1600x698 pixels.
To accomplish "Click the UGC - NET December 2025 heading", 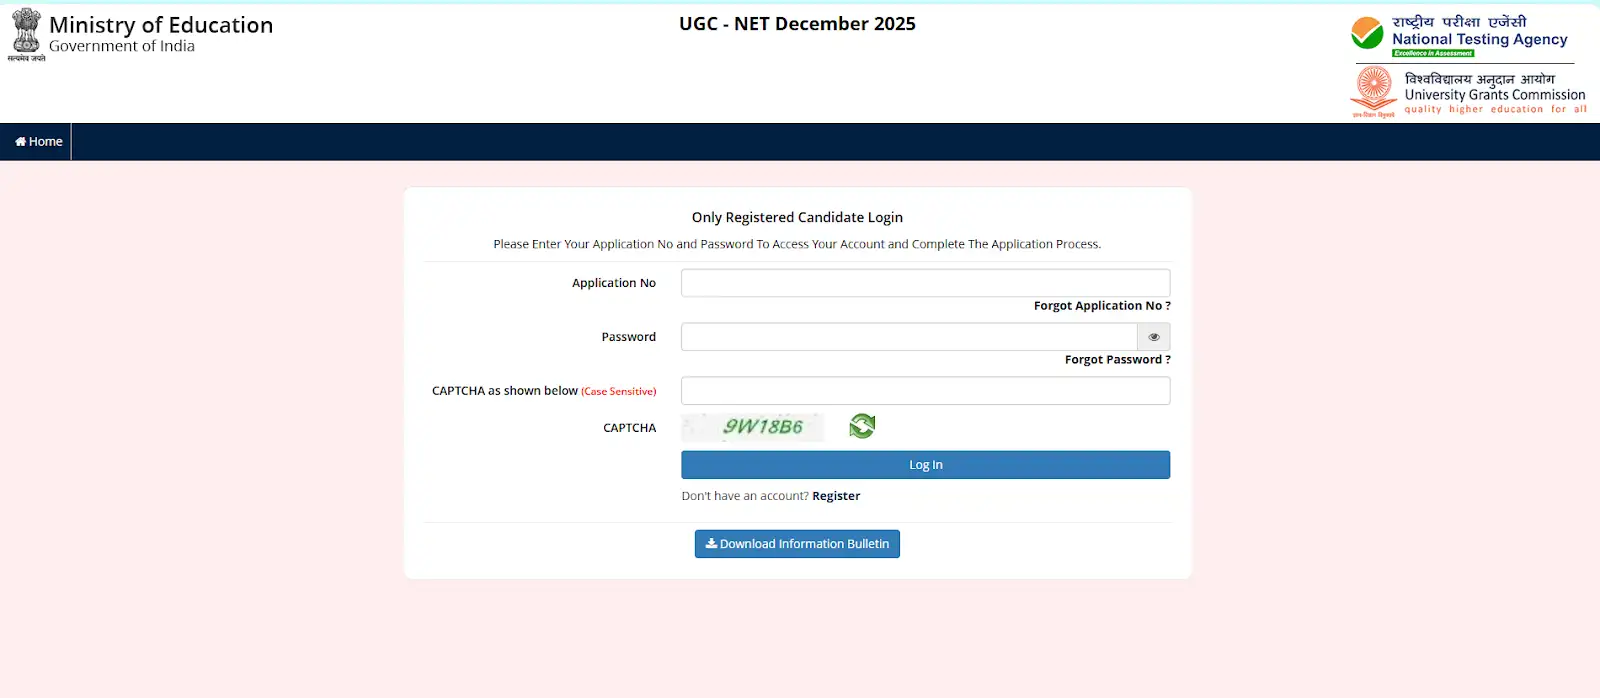I will tap(797, 24).
